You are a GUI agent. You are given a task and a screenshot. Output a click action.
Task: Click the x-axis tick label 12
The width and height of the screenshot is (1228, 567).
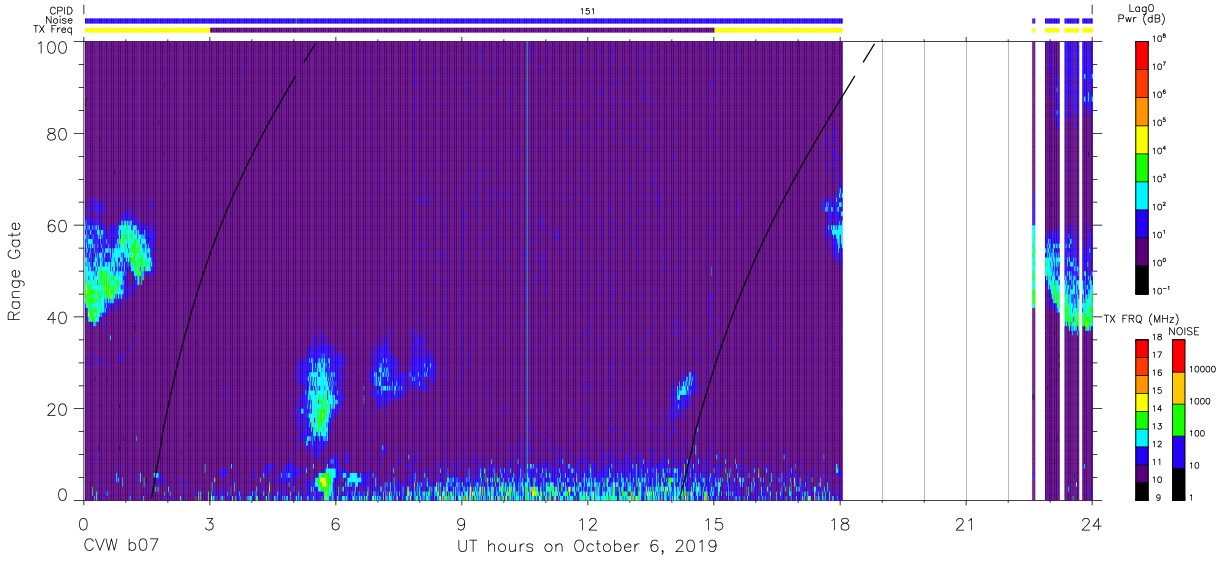(588, 525)
